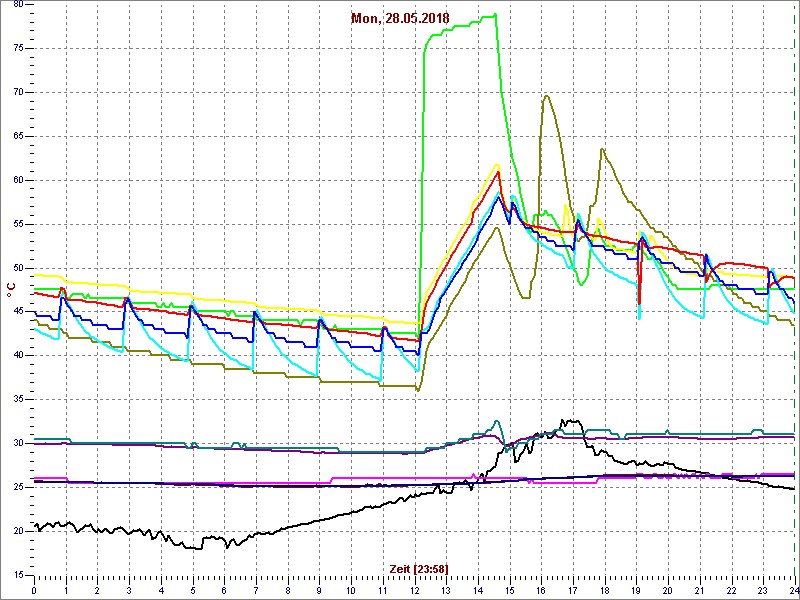Click the 30 value on temperature axis

point(17,443)
